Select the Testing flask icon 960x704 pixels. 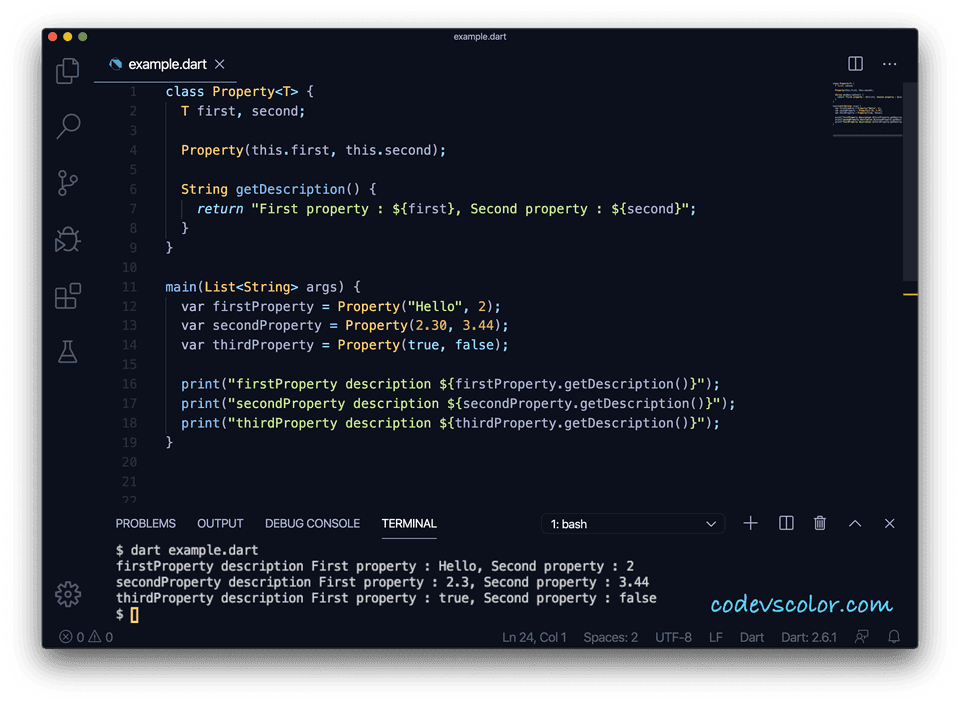click(x=67, y=351)
